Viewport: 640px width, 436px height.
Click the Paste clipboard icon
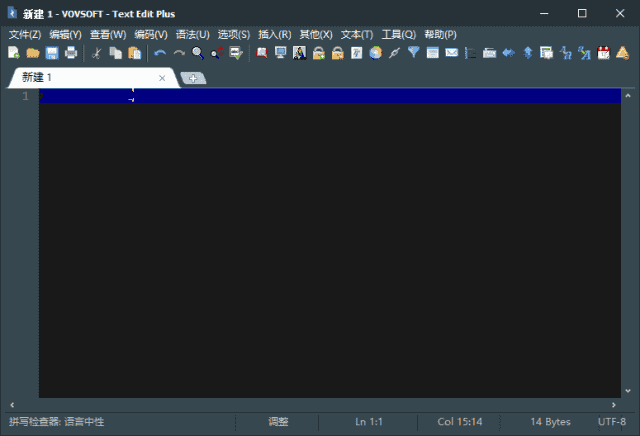pyautogui.click(x=134, y=53)
